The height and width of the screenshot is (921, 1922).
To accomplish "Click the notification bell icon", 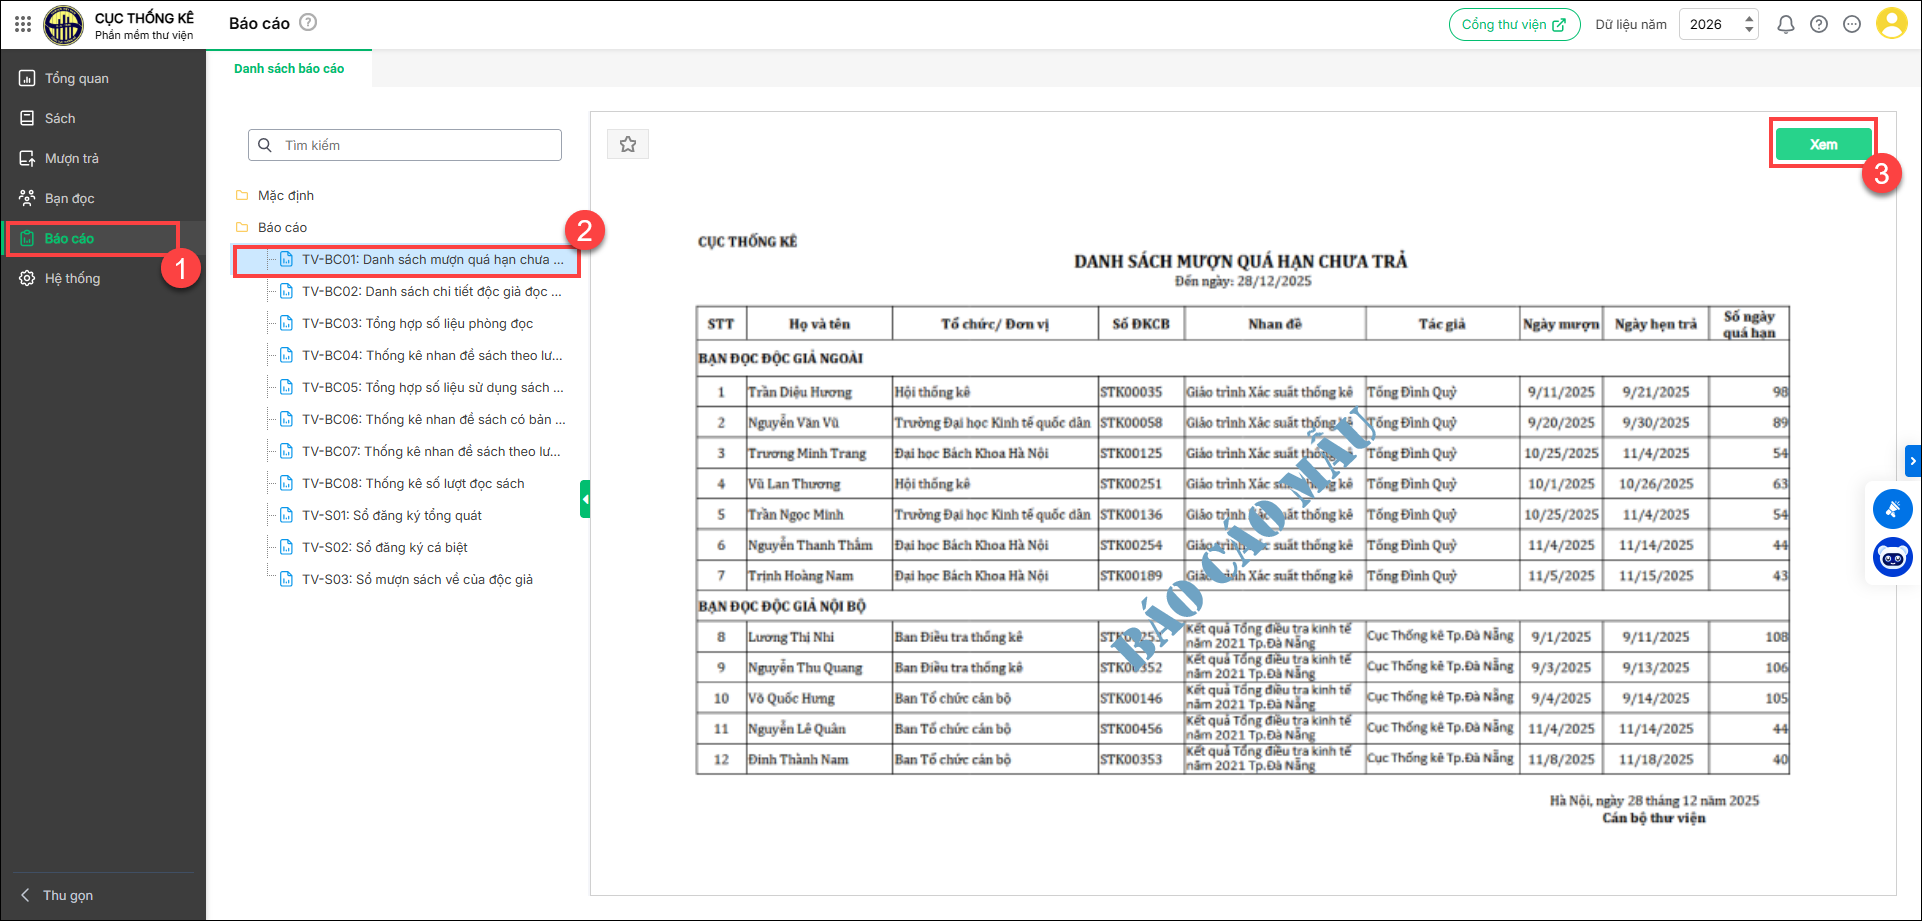I will click(1785, 24).
